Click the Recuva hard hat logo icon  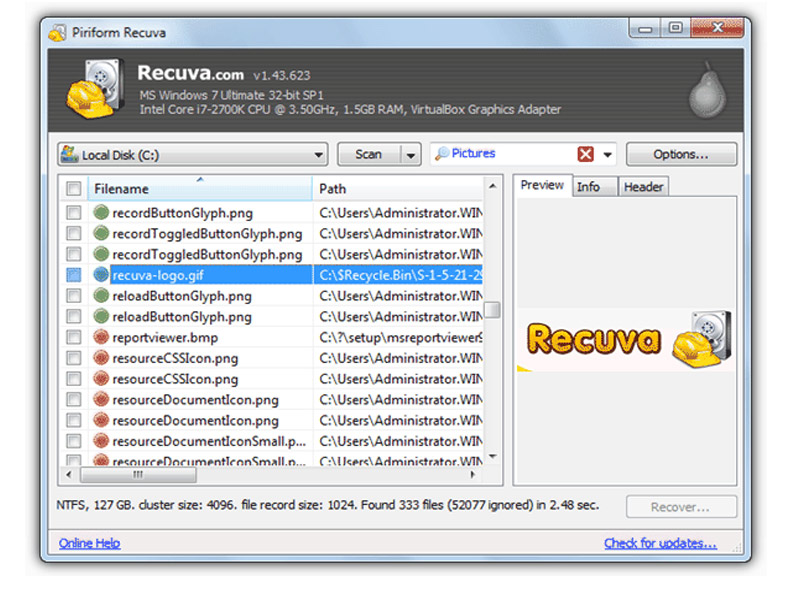(x=95, y=88)
